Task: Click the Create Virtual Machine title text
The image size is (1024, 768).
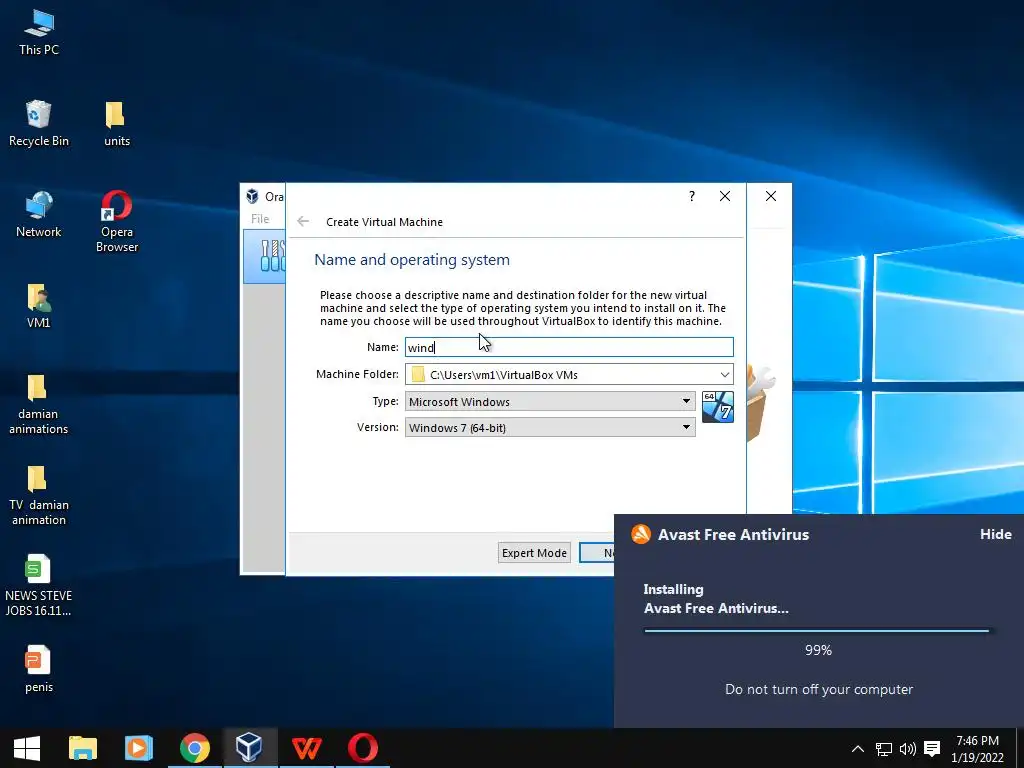Action: (384, 222)
